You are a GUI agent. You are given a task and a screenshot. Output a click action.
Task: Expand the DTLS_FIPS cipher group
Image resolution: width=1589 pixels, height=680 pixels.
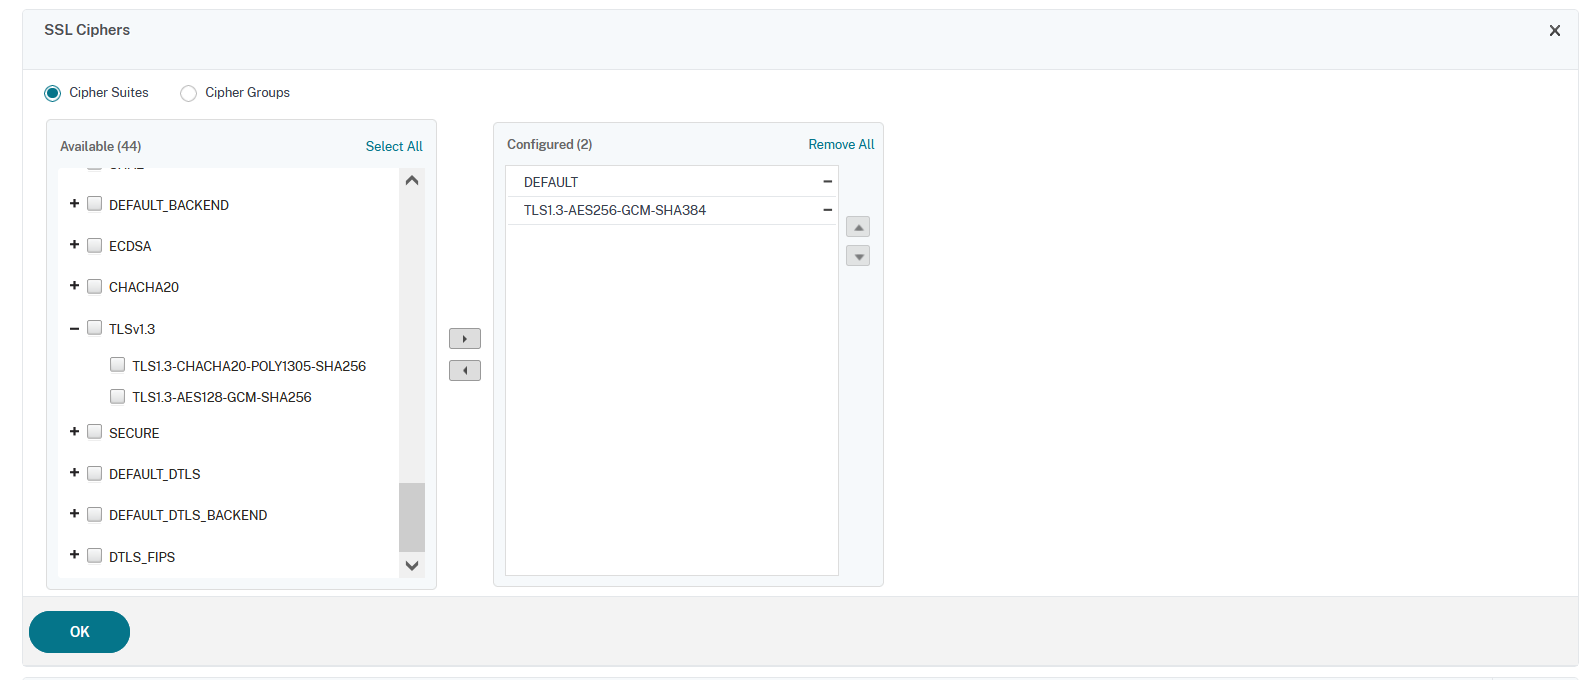coord(74,554)
